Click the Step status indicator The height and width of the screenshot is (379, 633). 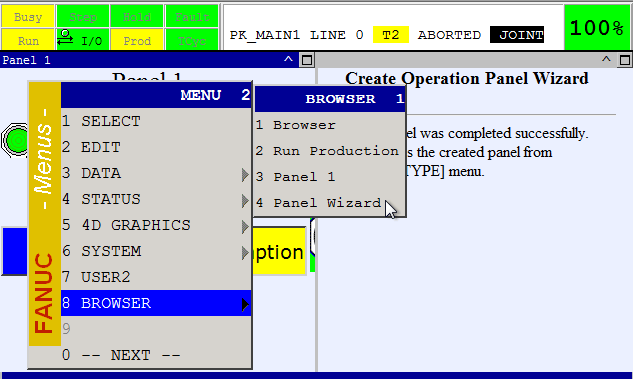[83, 16]
